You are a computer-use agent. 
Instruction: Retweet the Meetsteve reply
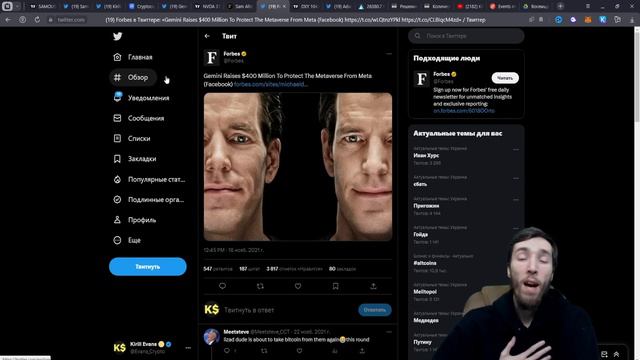point(264,351)
